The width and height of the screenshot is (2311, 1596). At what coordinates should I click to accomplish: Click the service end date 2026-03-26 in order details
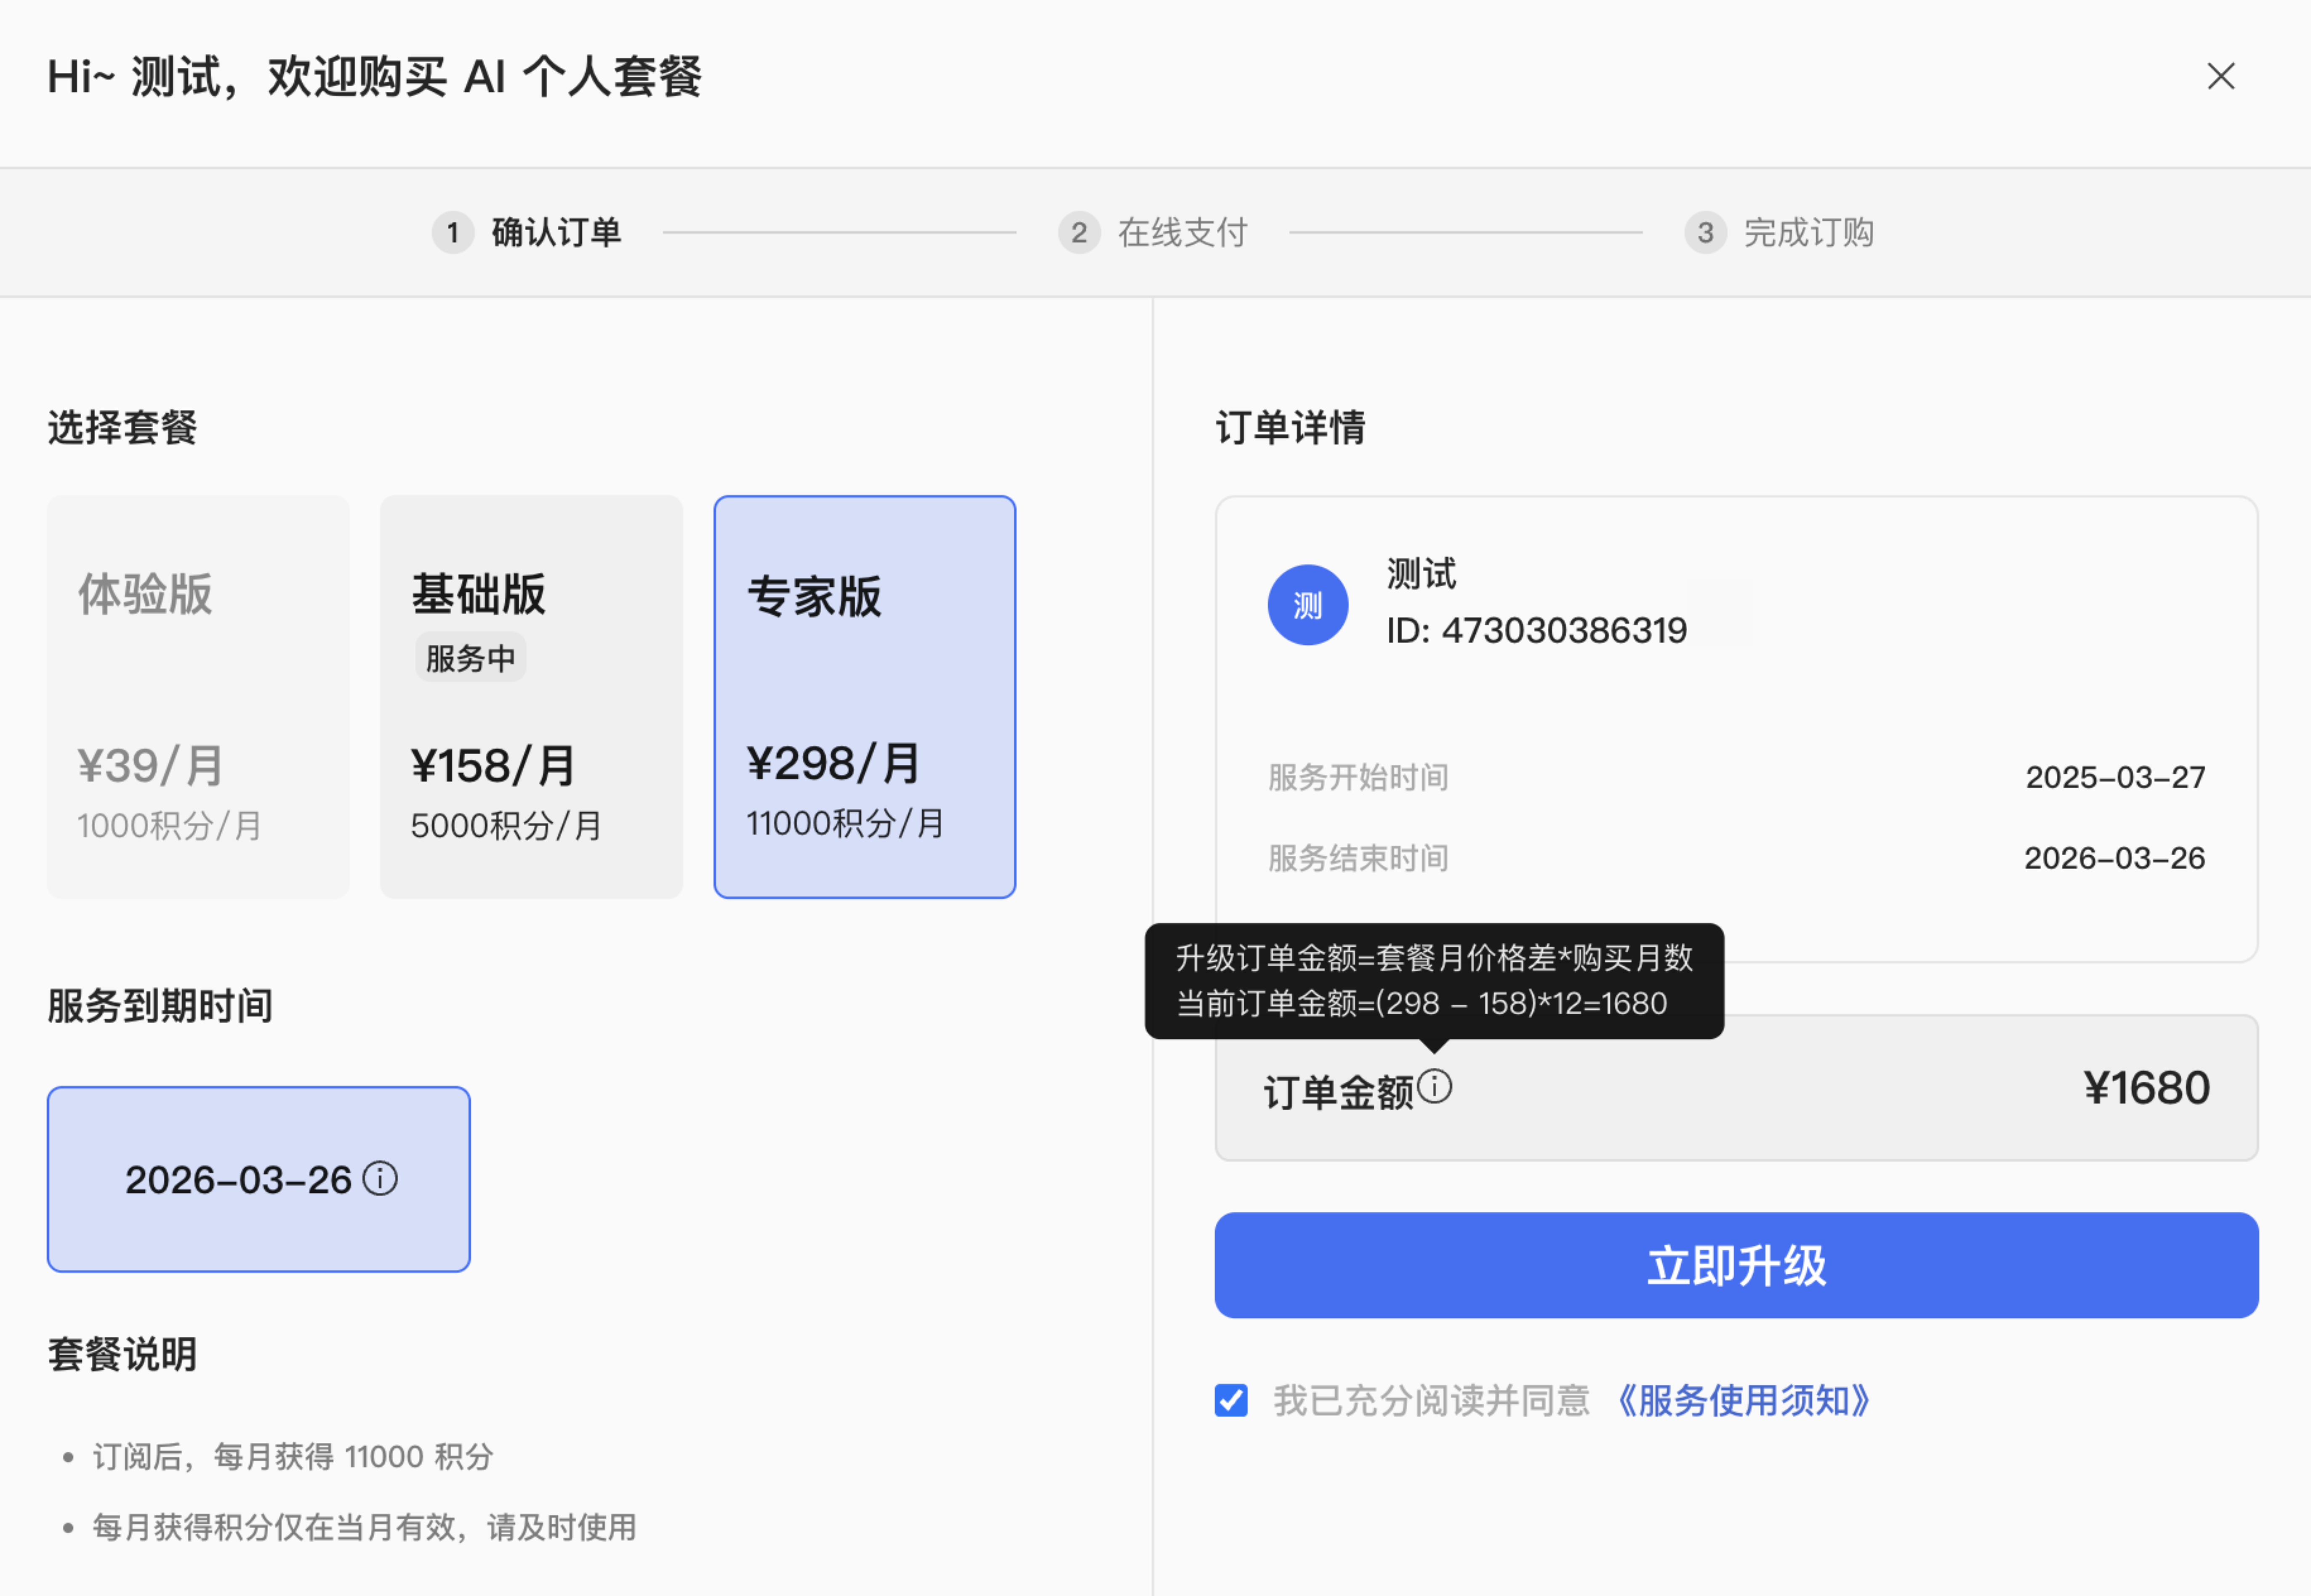tap(2114, 858)
